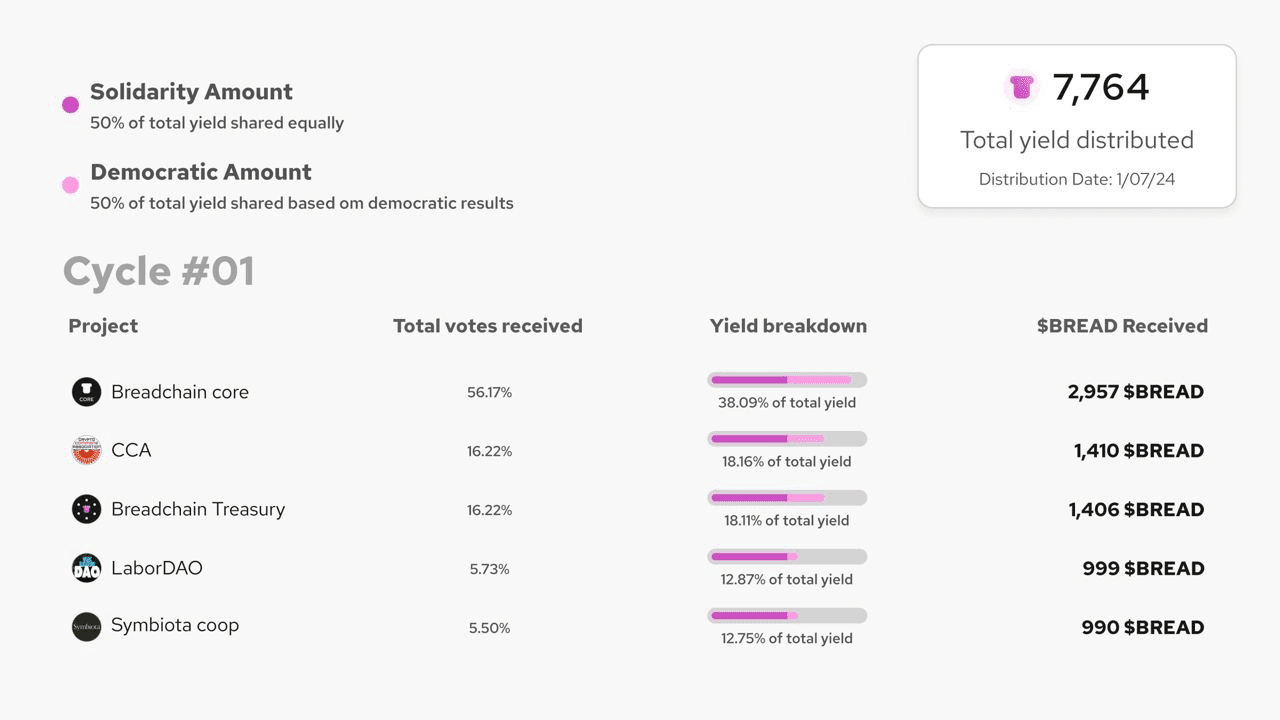This screenshot has height=720, width=1280.
Task: Click the Solidarity Amount legend dot
Action: point(70,104)
